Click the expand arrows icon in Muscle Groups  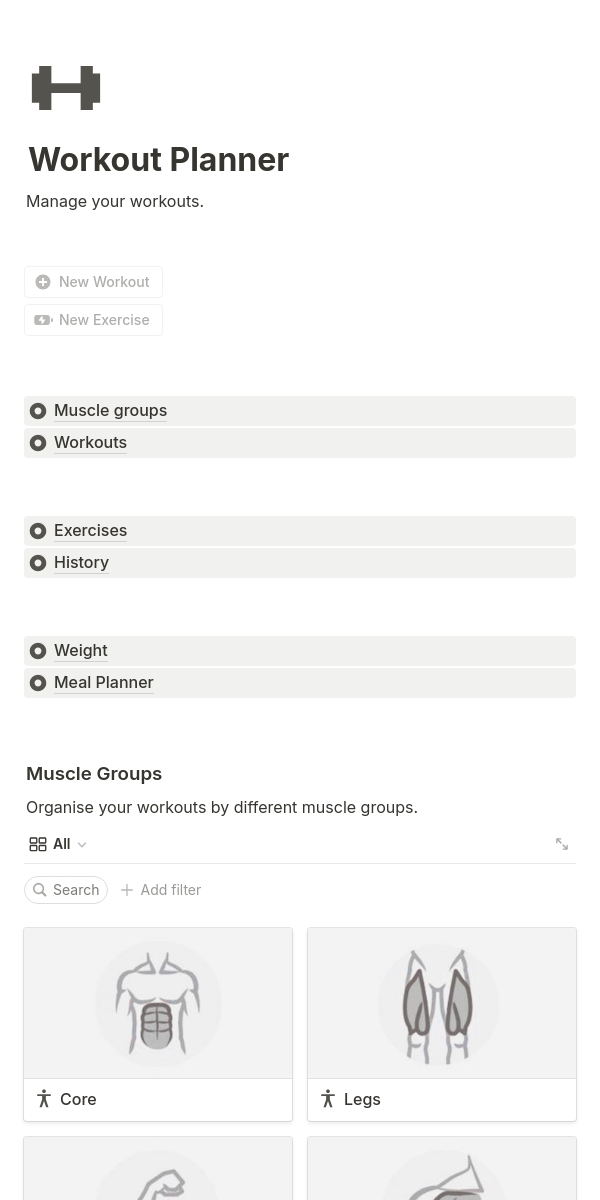pyautogui.click(x=562, y=844)
